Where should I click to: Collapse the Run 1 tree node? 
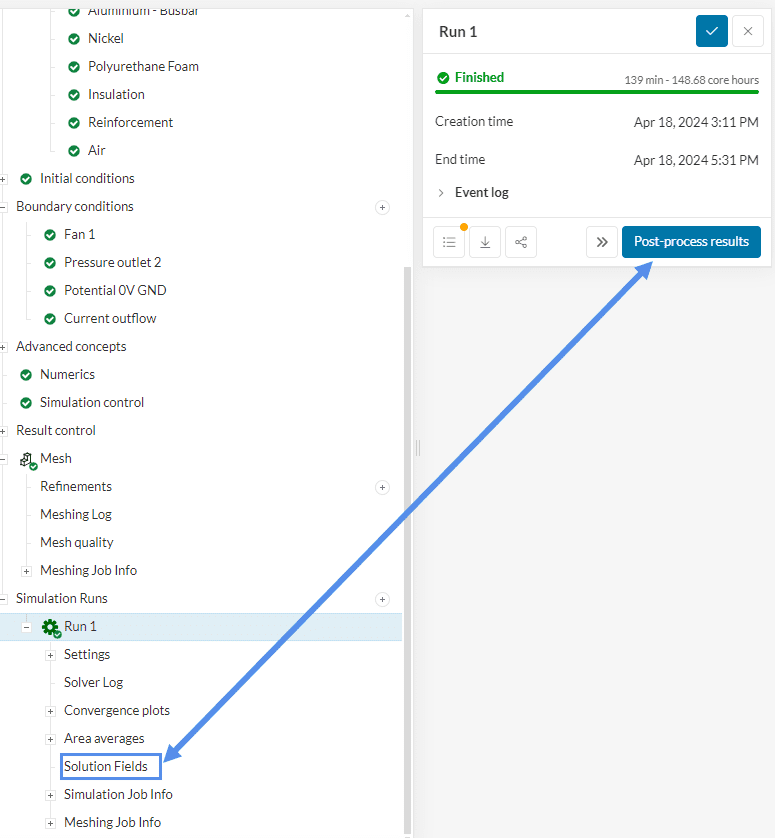[26, 627]
